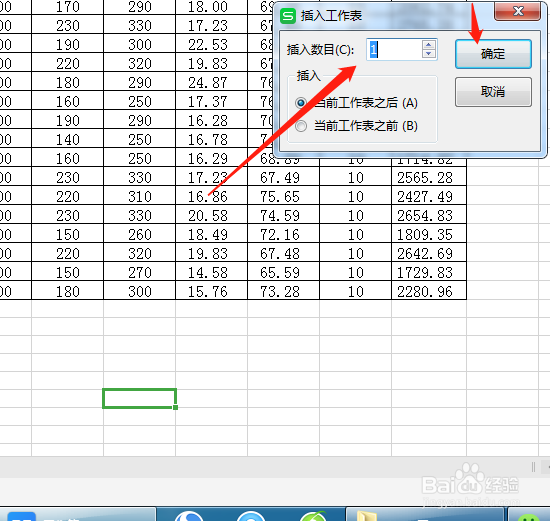Decrease insert count with down spinner
The image size is (550, 521).
pos(429,54)
